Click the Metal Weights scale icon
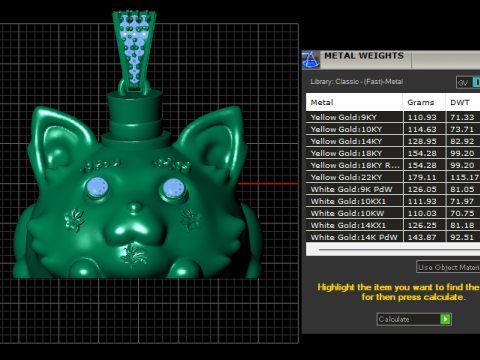The width and height of the screenshot is (480, 360). [311, 60]
